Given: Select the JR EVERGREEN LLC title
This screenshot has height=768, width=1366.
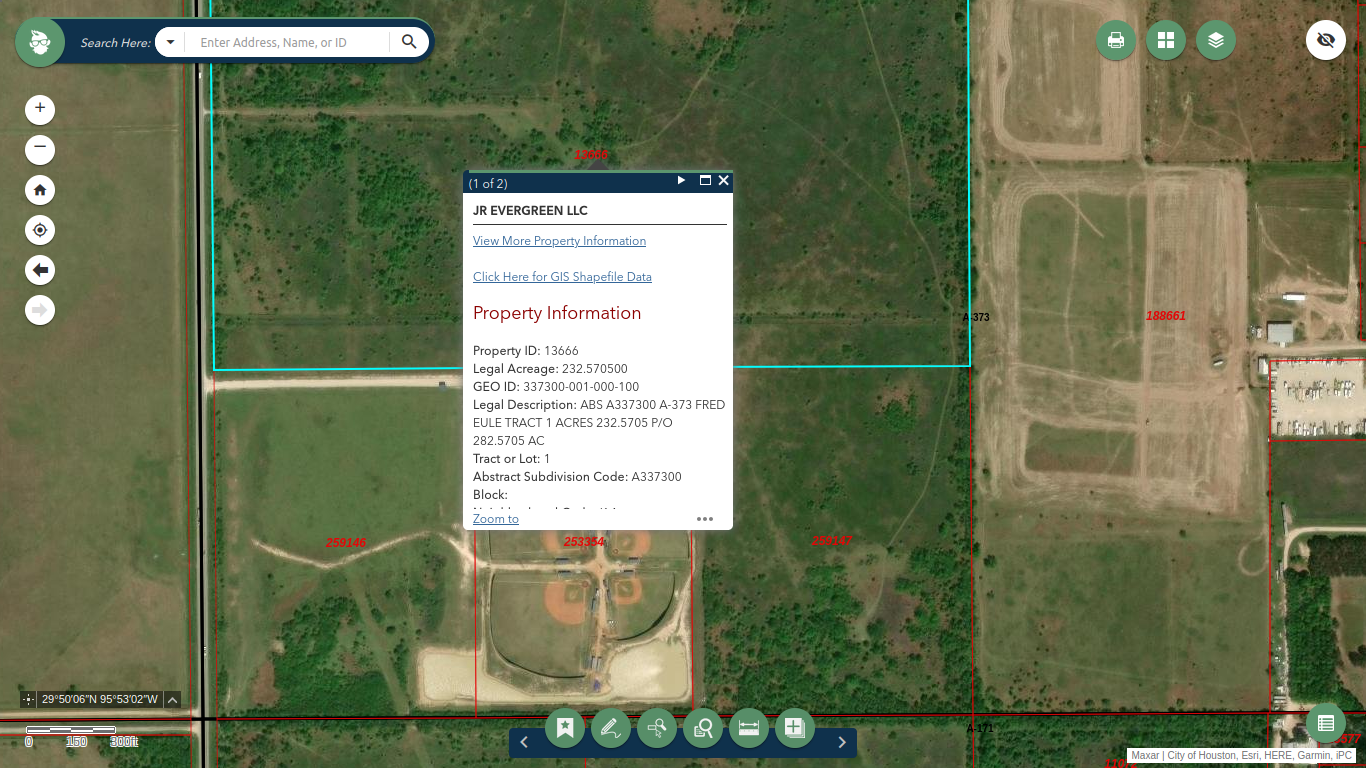Looking at the screenshot, I should tap(530, 211).
